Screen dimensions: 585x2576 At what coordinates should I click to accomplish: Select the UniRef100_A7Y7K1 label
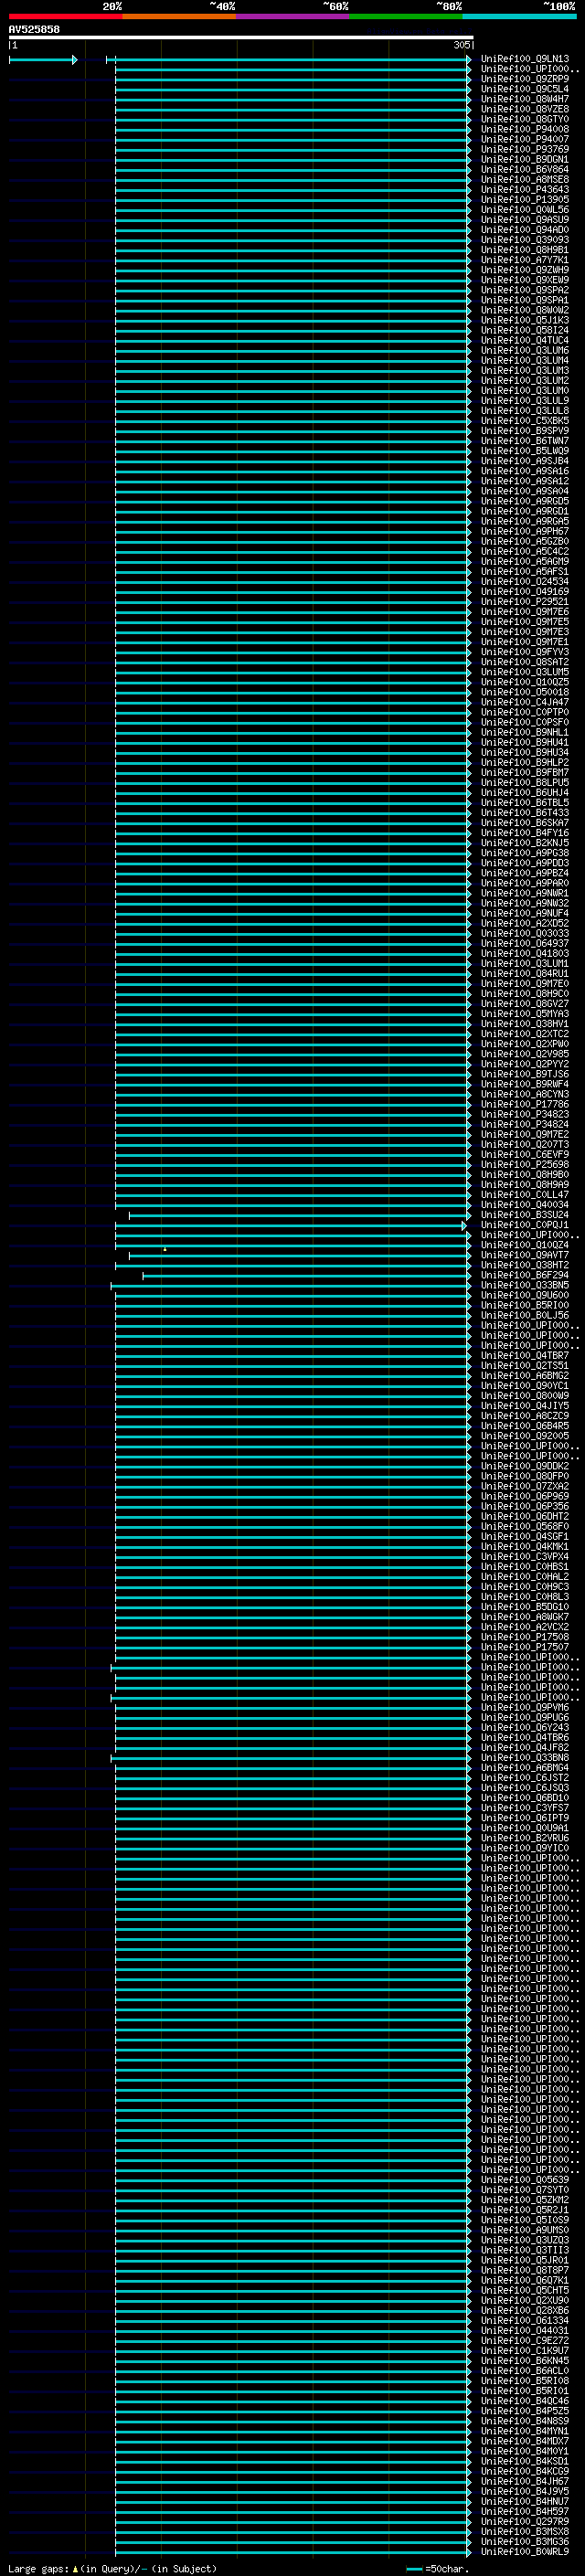point(525,260)
